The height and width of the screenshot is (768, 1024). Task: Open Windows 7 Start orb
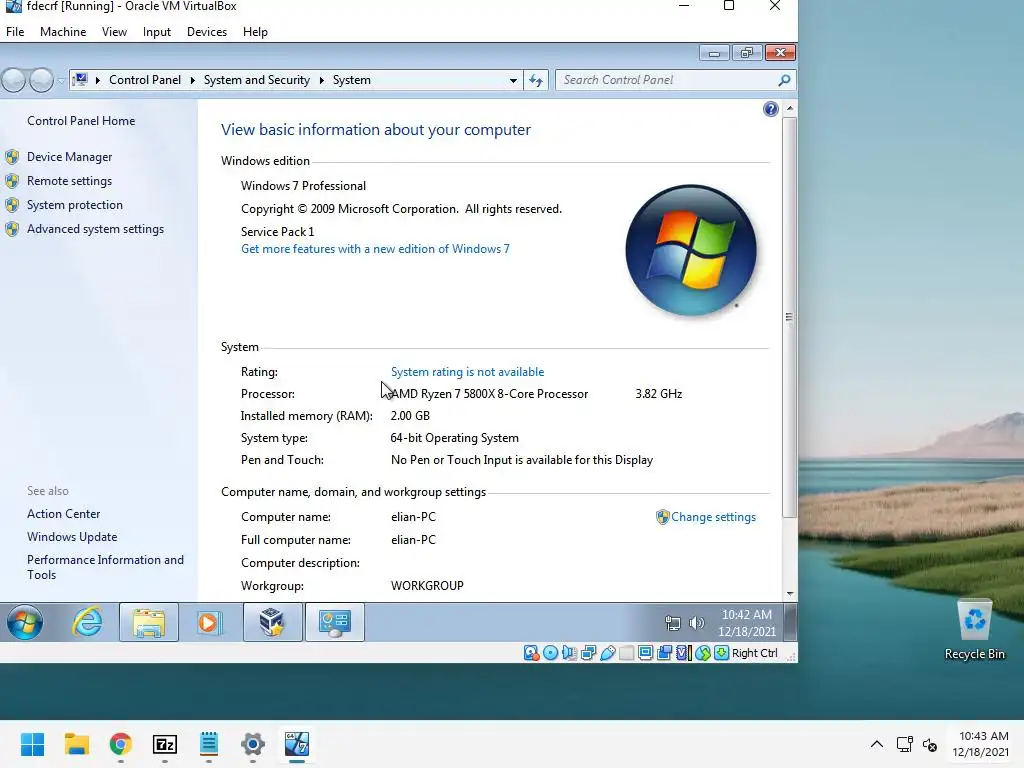25,622
